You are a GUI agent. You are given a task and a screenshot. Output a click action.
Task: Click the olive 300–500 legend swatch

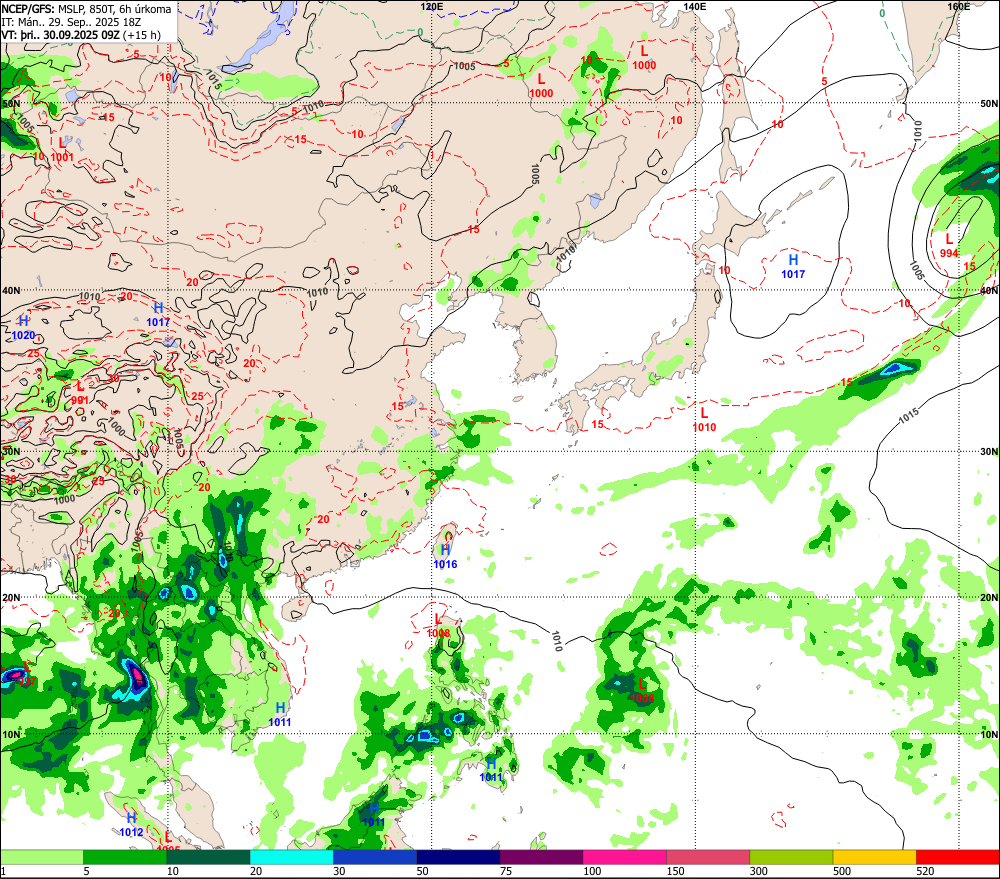[x=791, y=857]
